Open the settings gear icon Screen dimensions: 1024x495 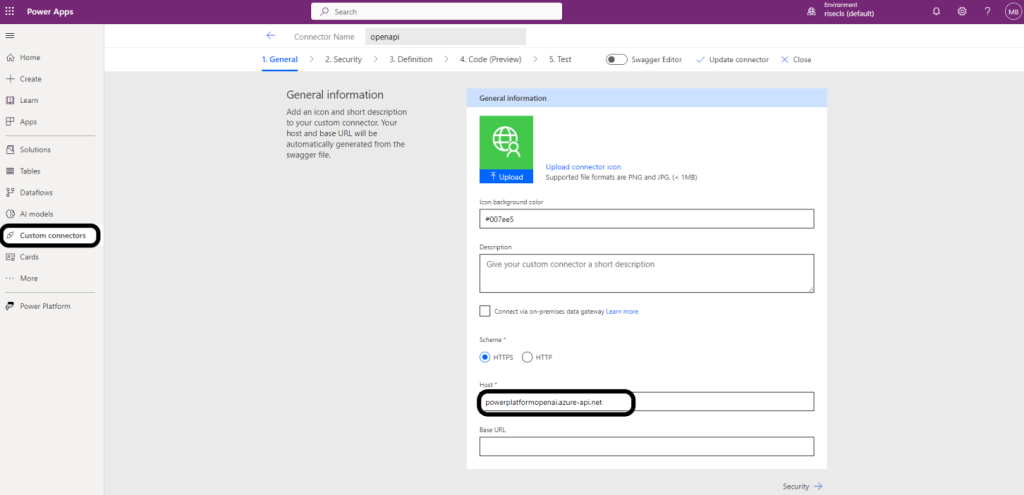962,11
